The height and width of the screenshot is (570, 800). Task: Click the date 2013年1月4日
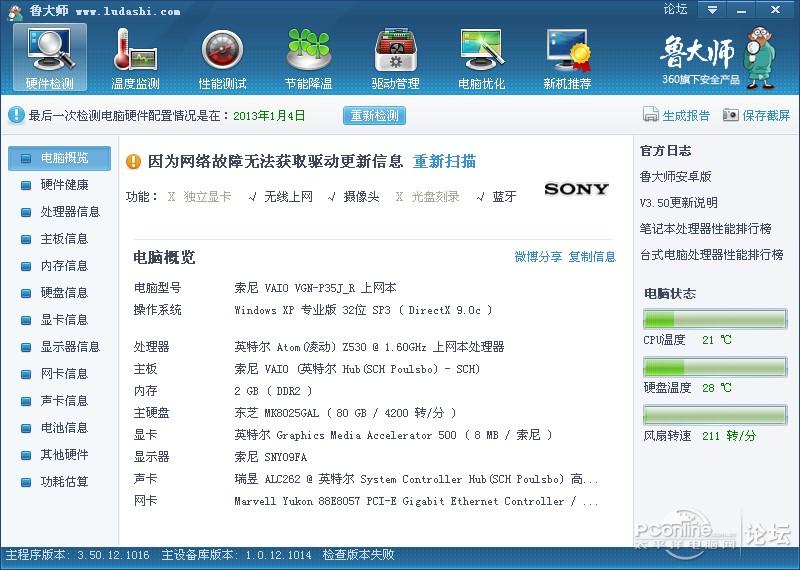pyautogui.click(x=269, y=116)
